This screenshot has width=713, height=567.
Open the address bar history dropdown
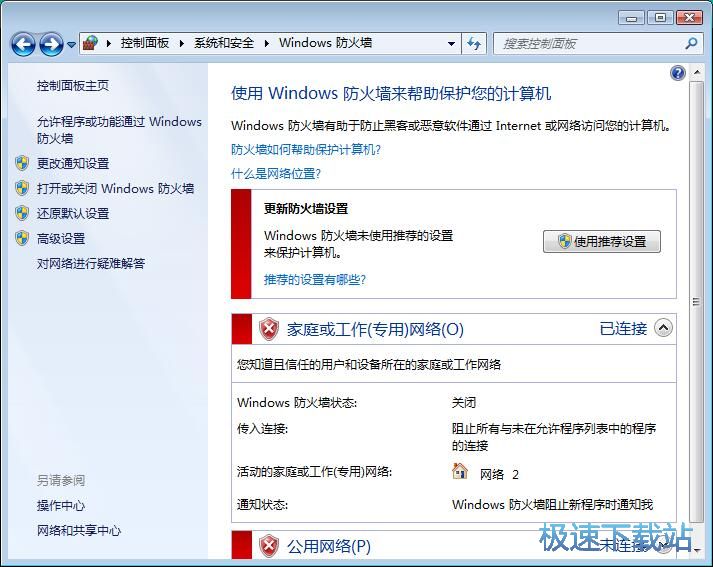pos(451,44)
